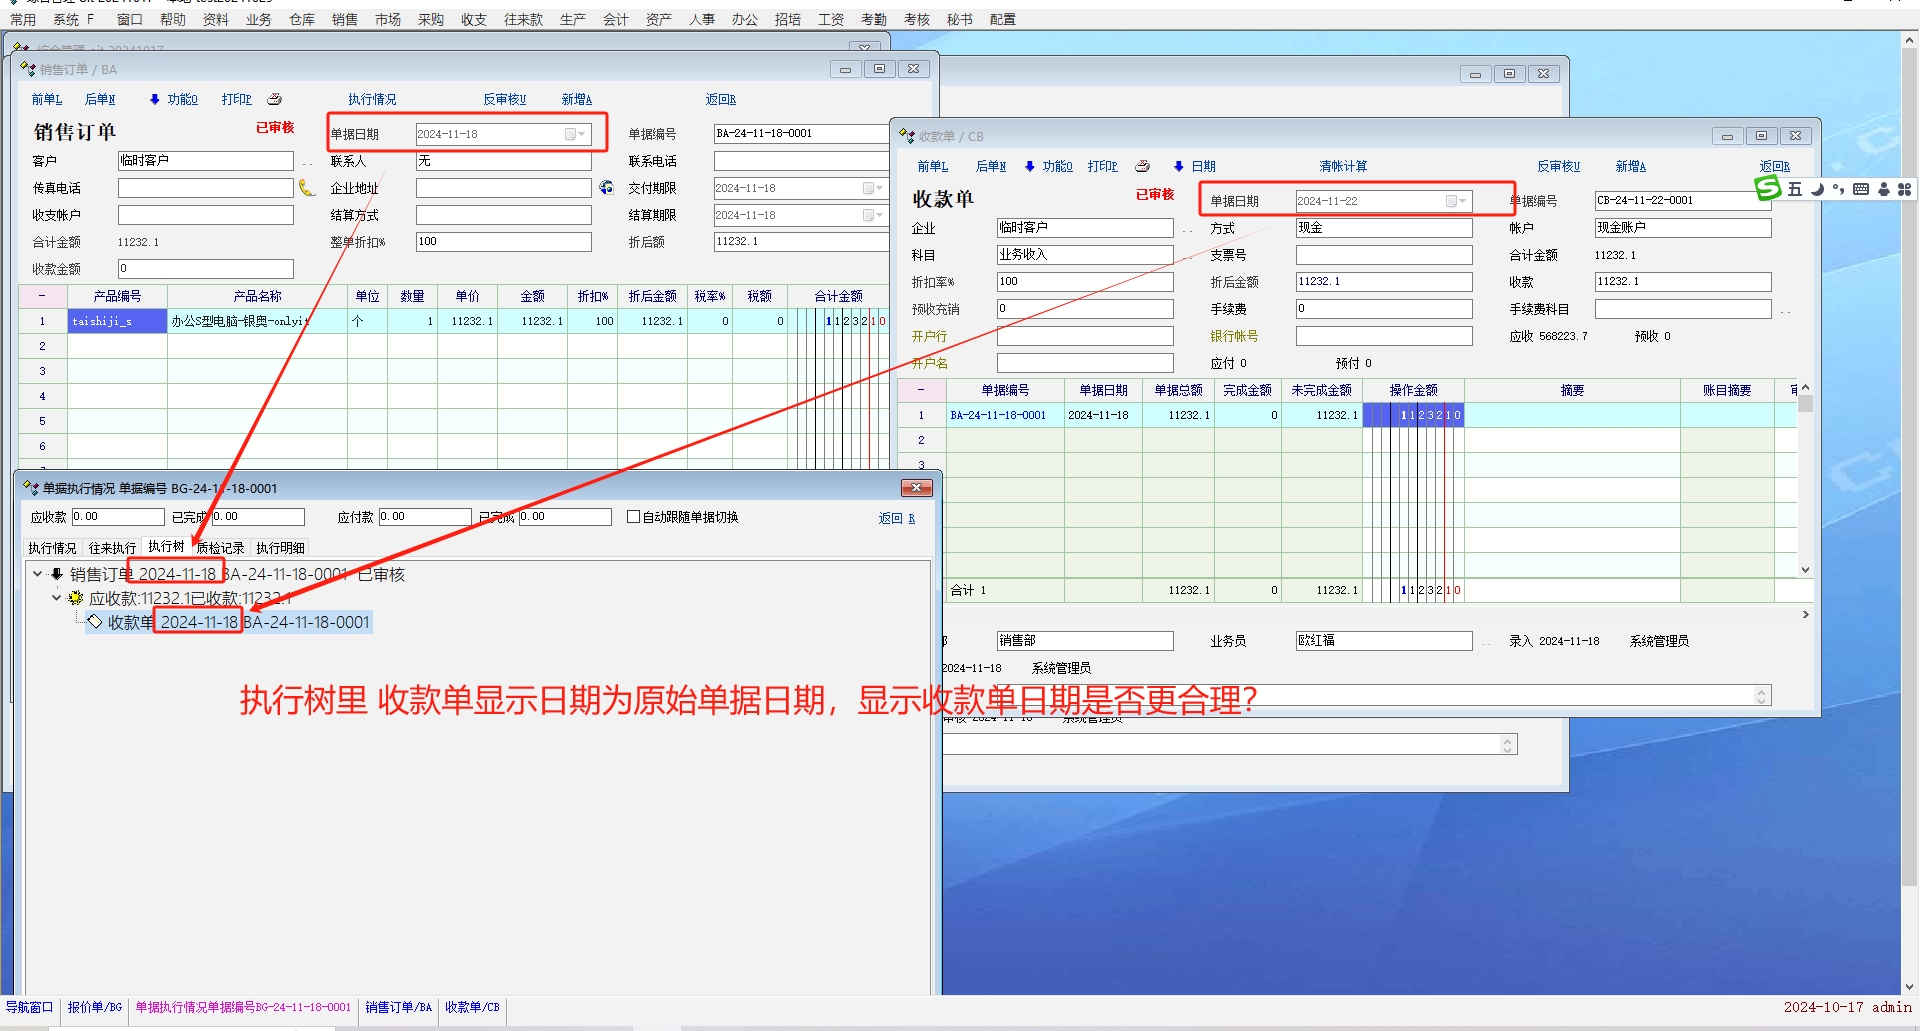Click the Sogou input method S icon
The height and width of the screenshot is (1031, 1920).
(x=1768, y=188)
